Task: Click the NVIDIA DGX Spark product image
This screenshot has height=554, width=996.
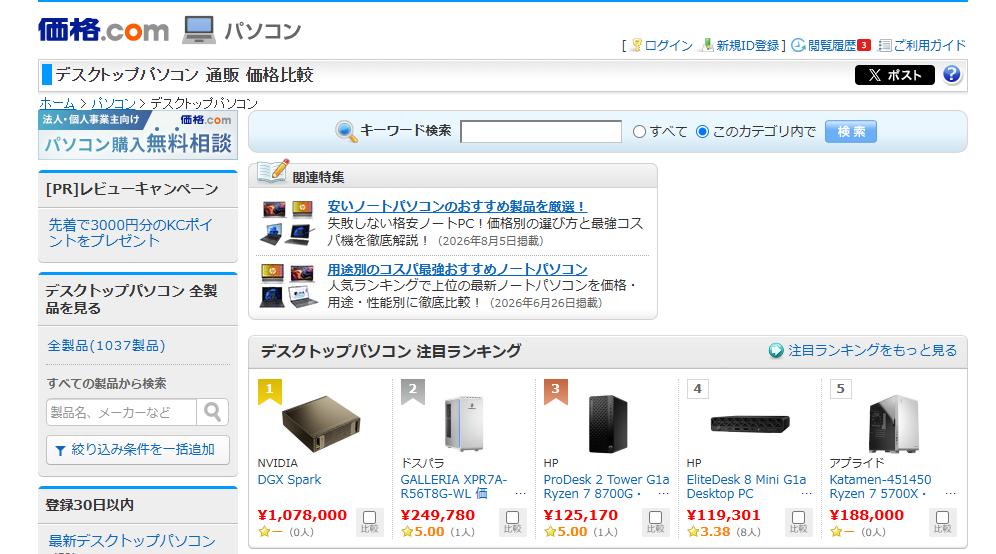Action: tap(321, 423)
